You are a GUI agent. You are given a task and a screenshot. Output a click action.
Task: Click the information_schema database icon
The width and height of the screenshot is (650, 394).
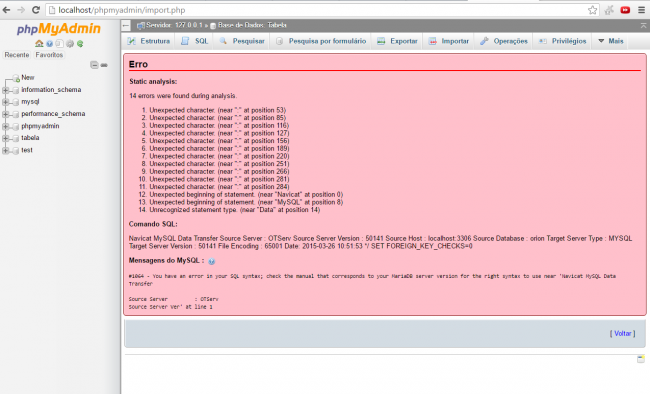tap(16, 90)
